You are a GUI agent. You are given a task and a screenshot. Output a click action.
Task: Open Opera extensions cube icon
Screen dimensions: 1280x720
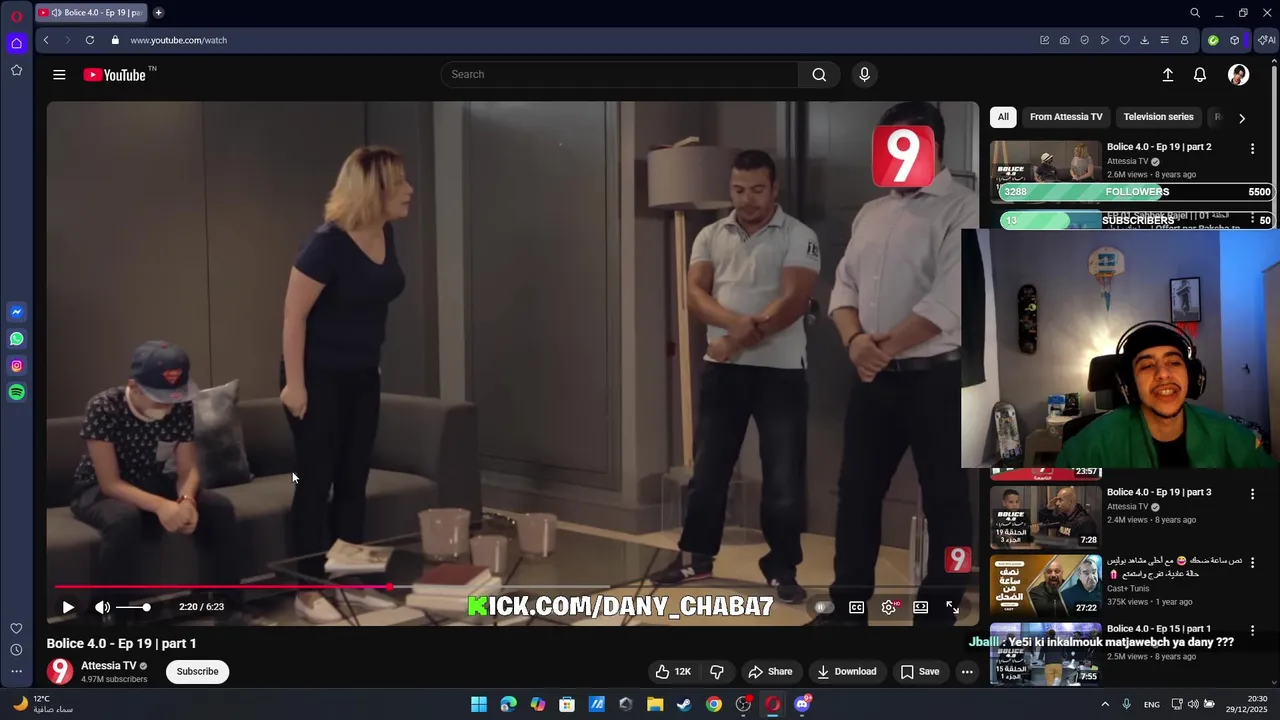[x=1235, y=40]
